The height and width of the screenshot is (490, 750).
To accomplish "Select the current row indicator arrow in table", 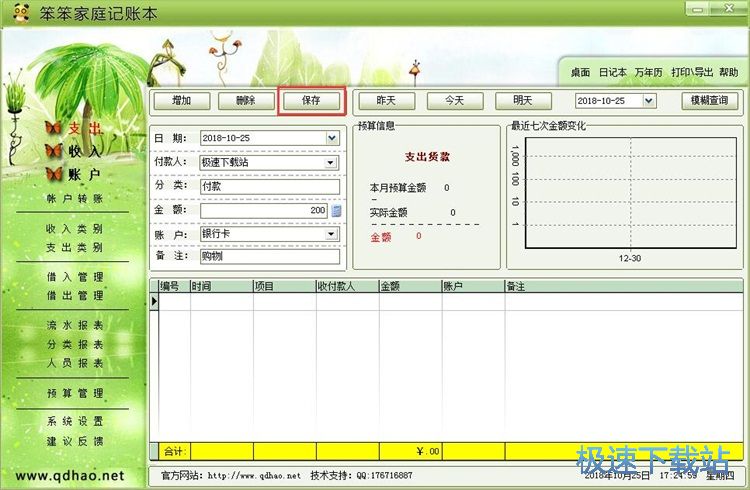I will [x=154, y=301].
